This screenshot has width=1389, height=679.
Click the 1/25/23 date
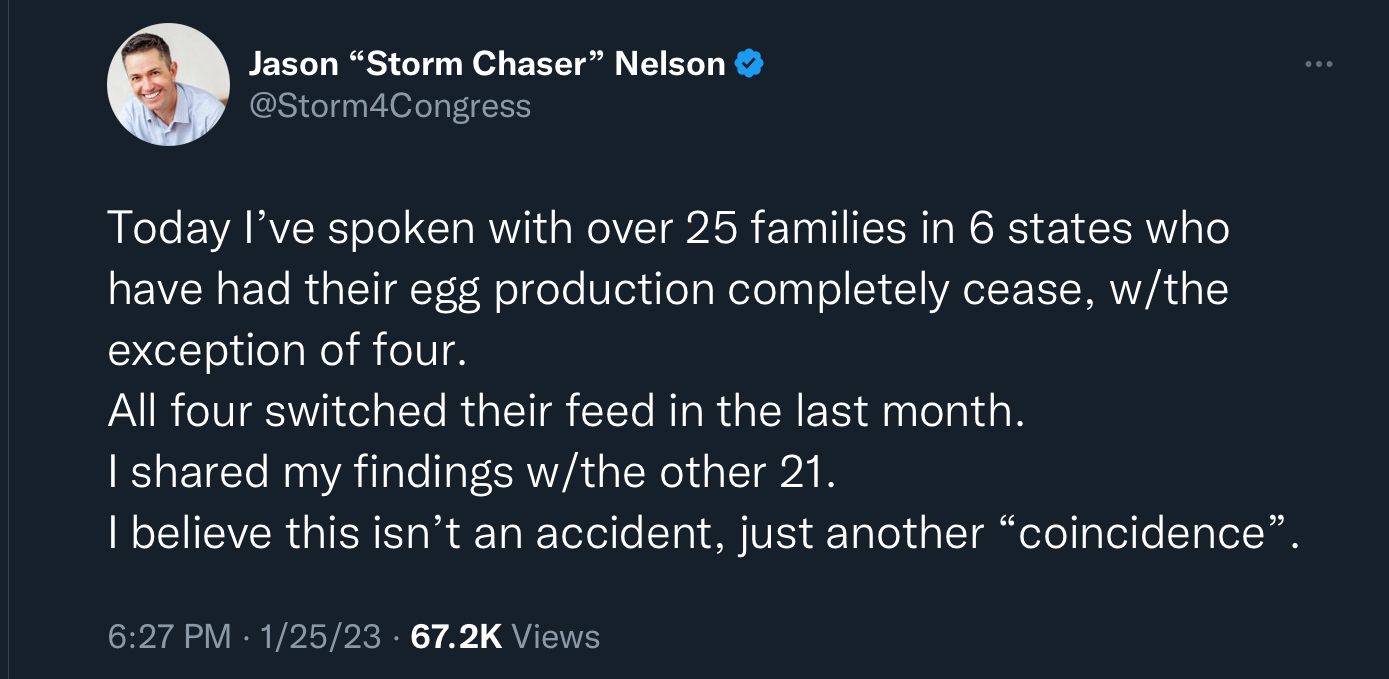coord(320,637)
